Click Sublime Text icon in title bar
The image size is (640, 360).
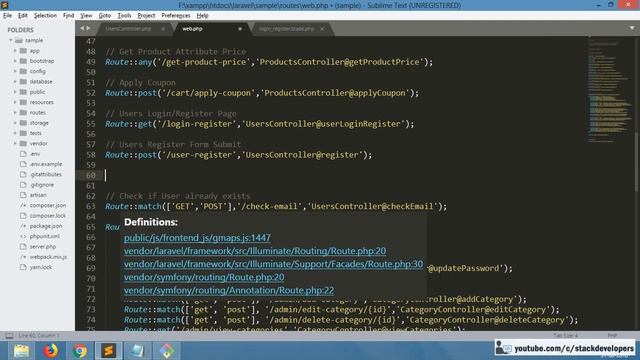[5, 5]
